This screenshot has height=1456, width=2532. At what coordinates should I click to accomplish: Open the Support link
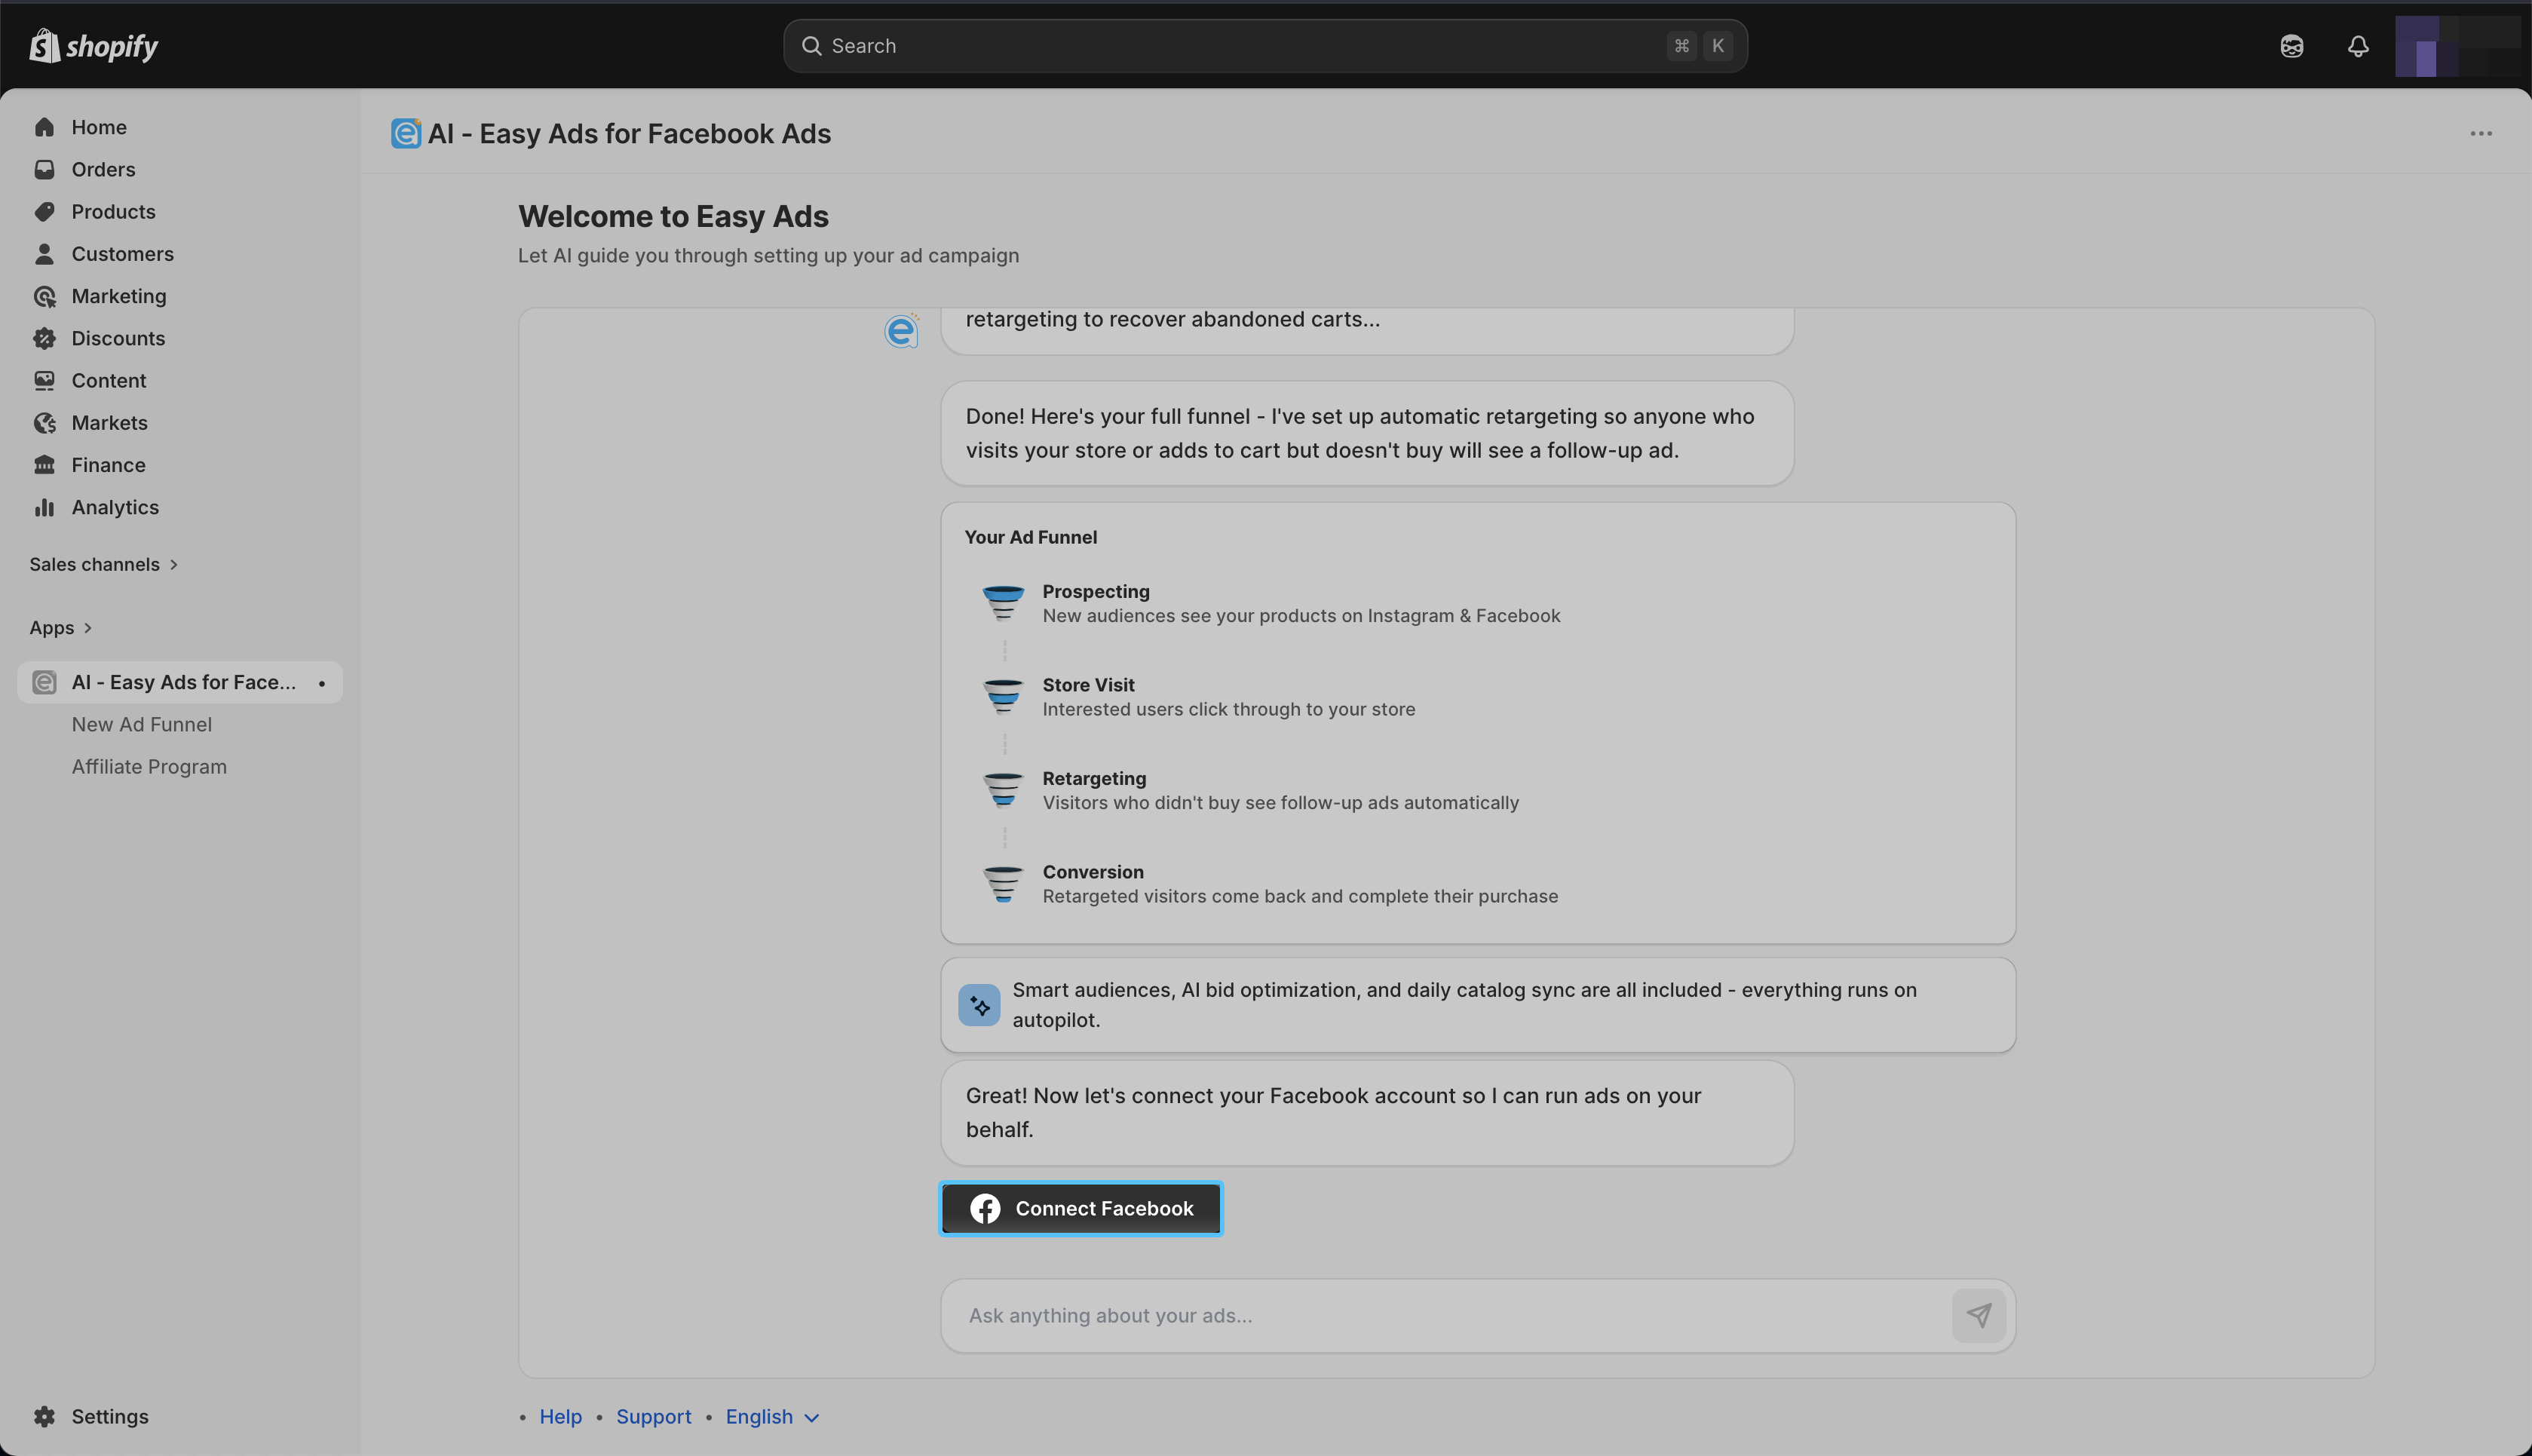tap(653, 1416)
